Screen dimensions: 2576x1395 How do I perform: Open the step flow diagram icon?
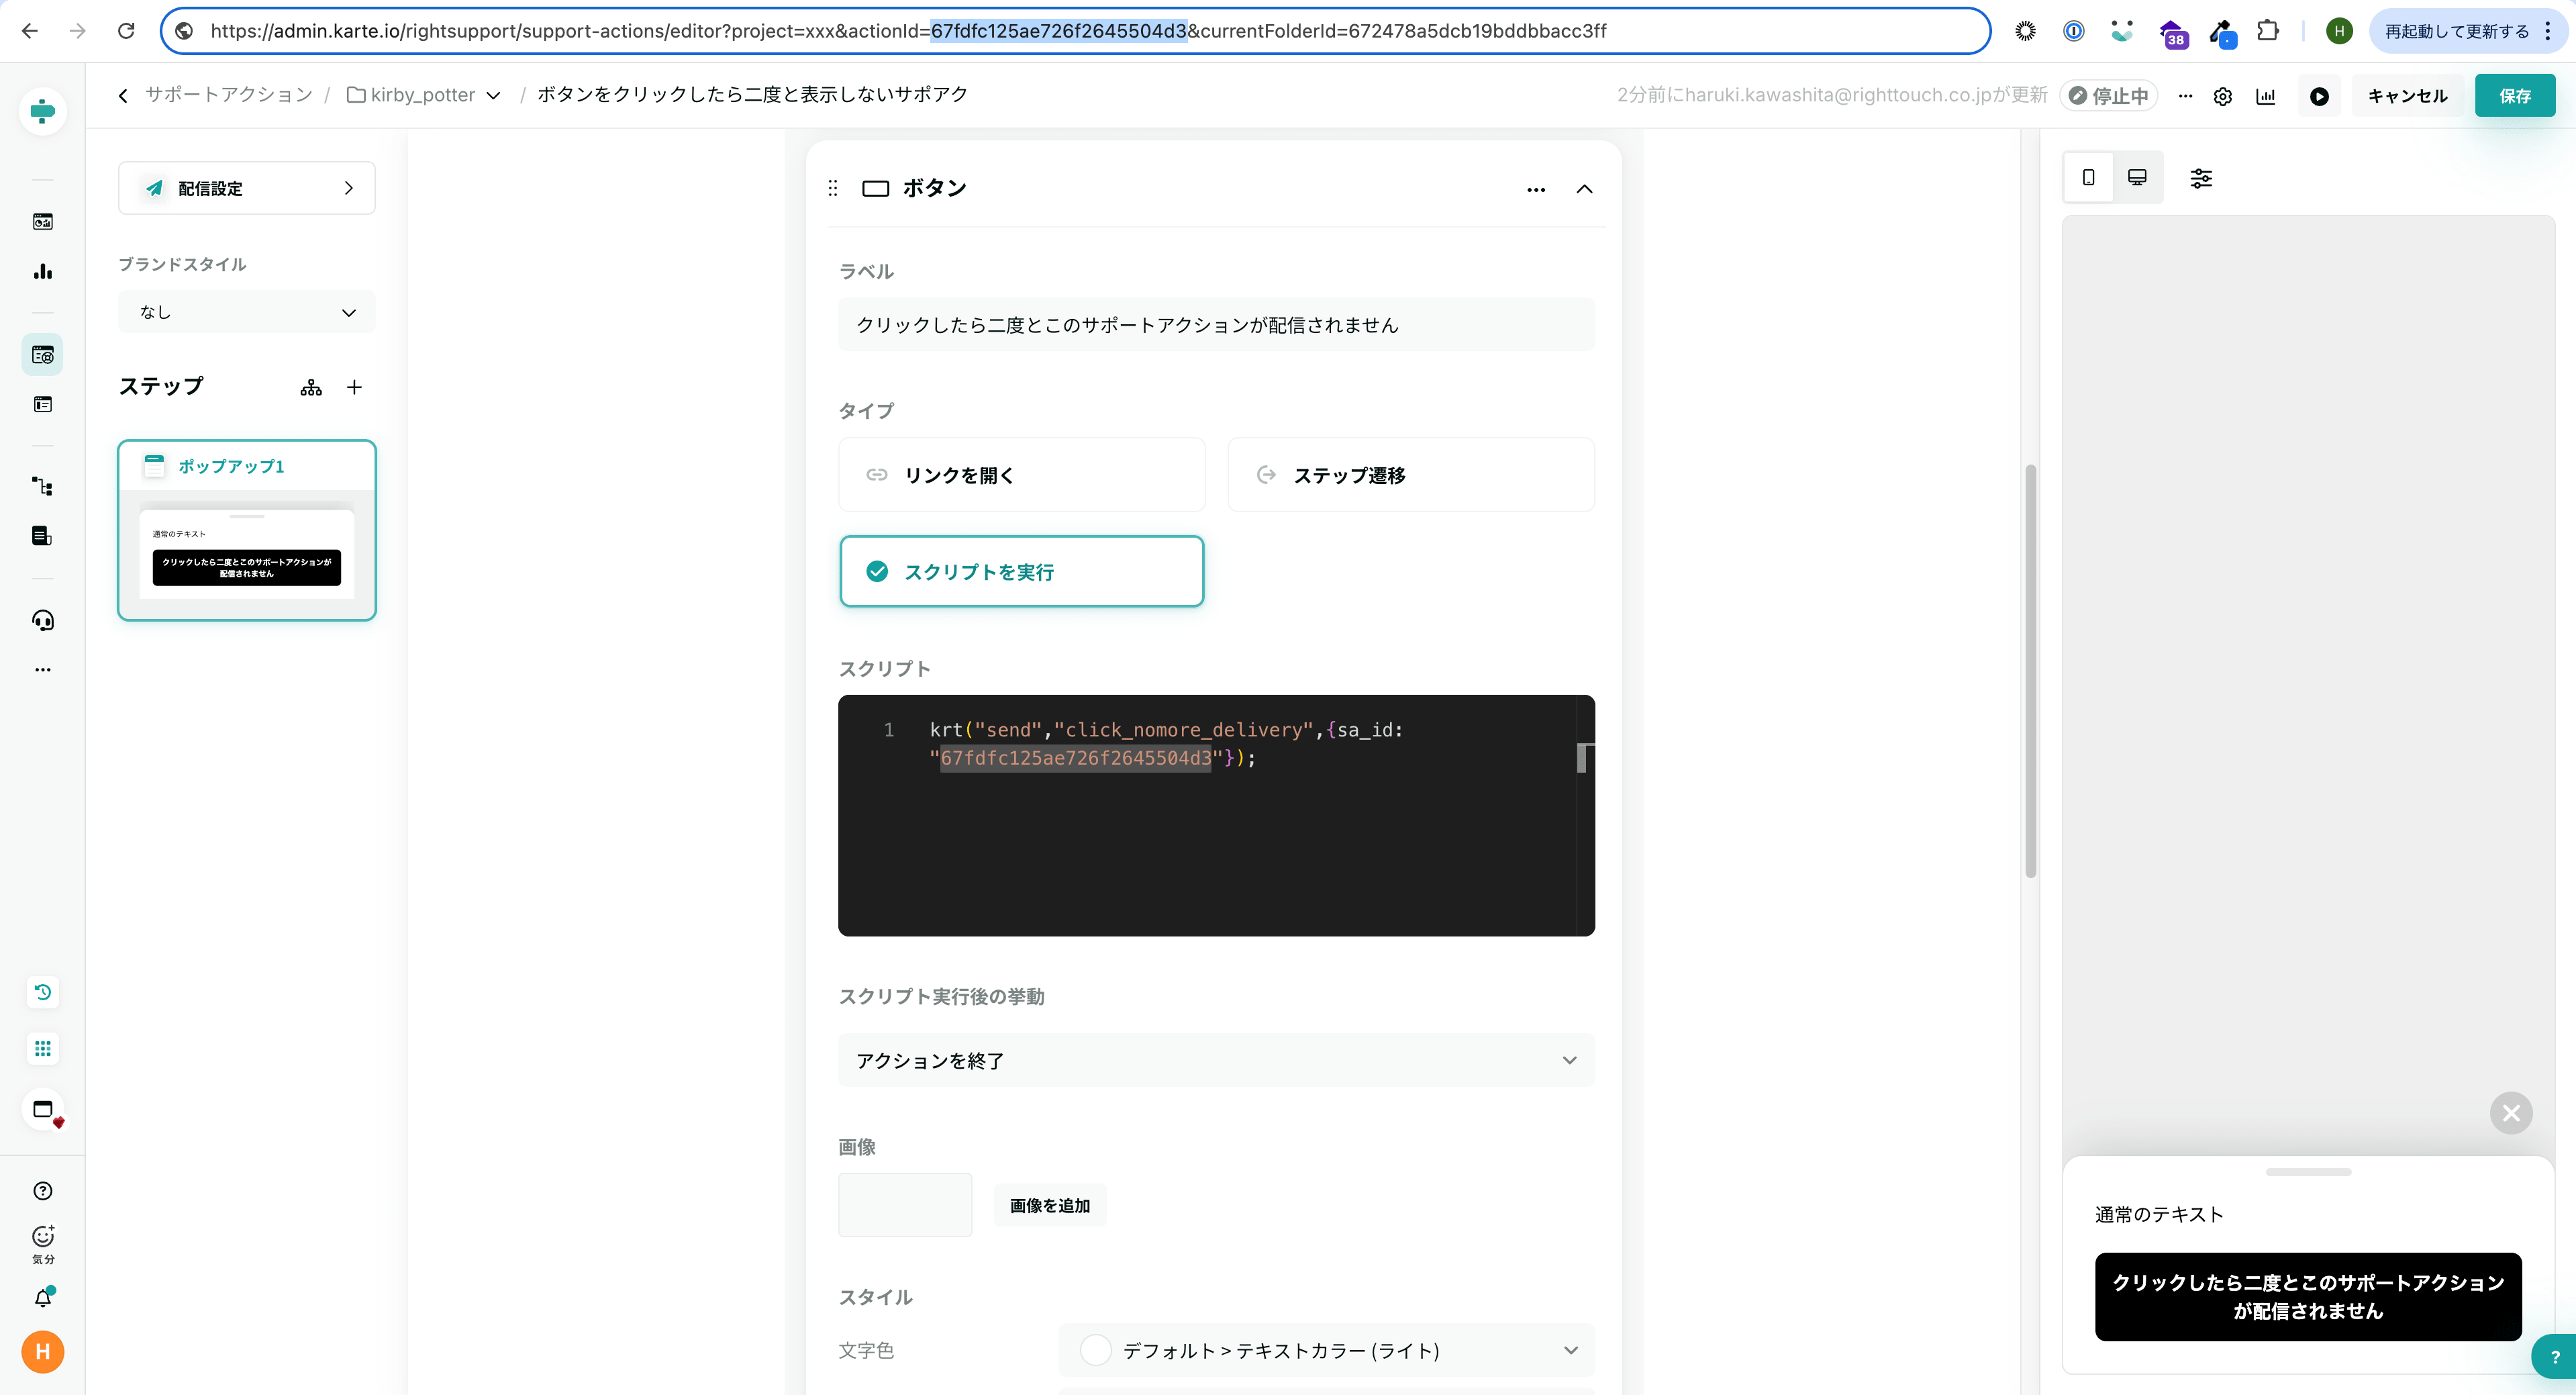311,388
